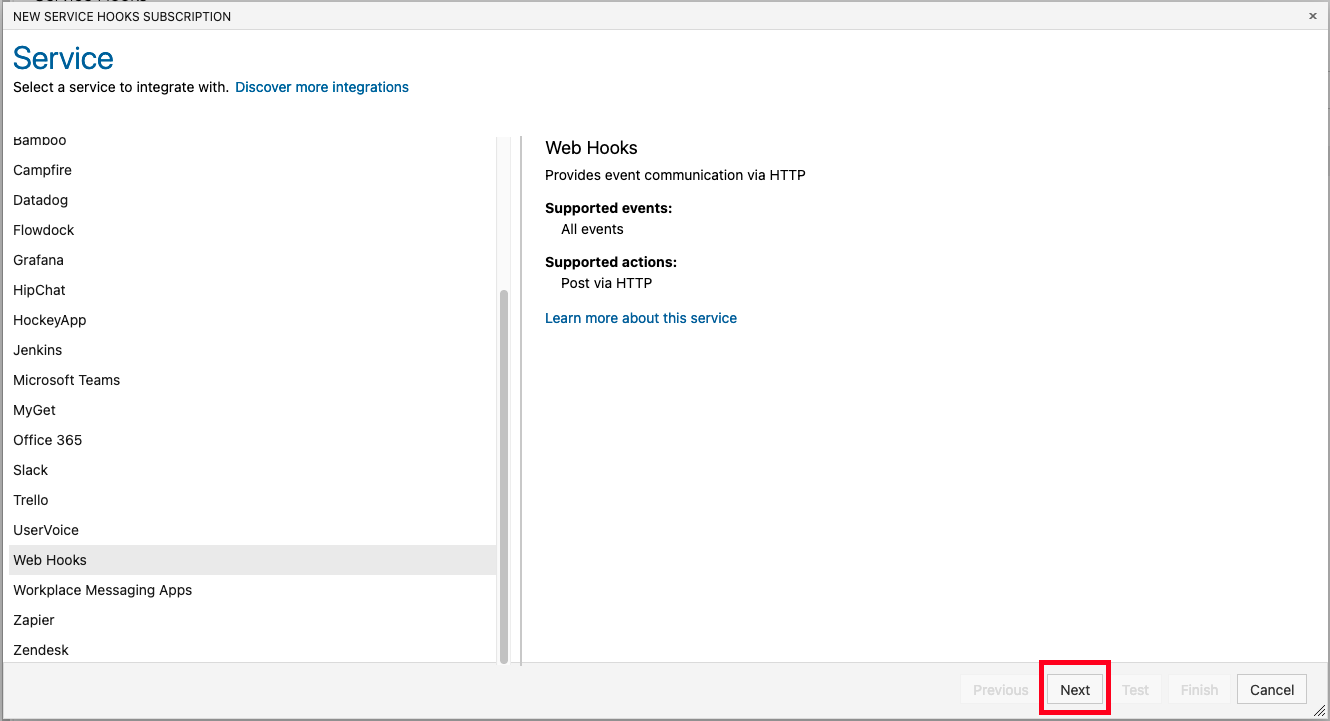Select Jenkins from the list

(x=253, y=350)
